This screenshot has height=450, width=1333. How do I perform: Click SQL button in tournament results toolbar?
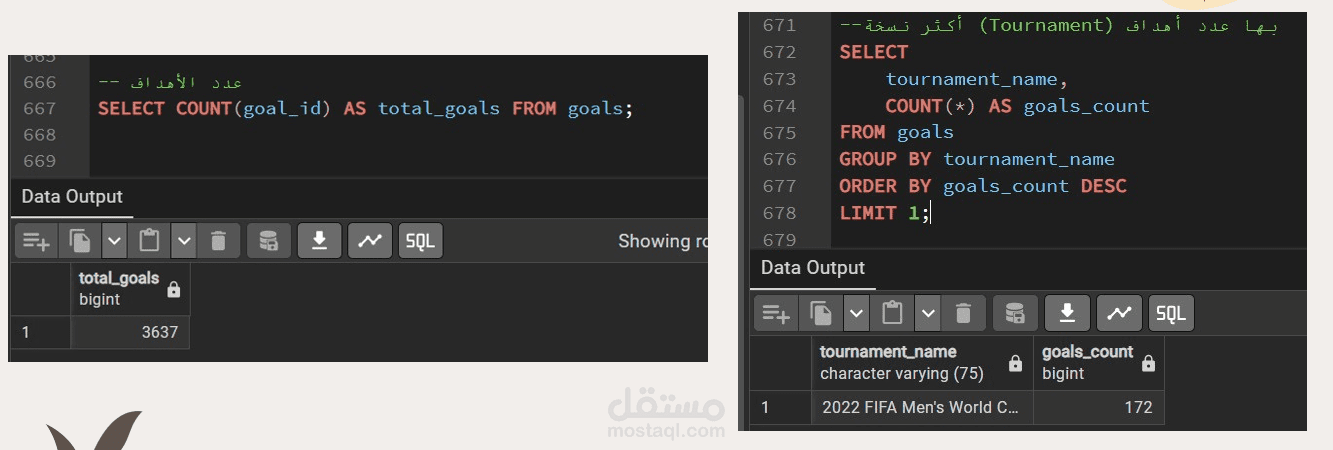pos(1171,314)
